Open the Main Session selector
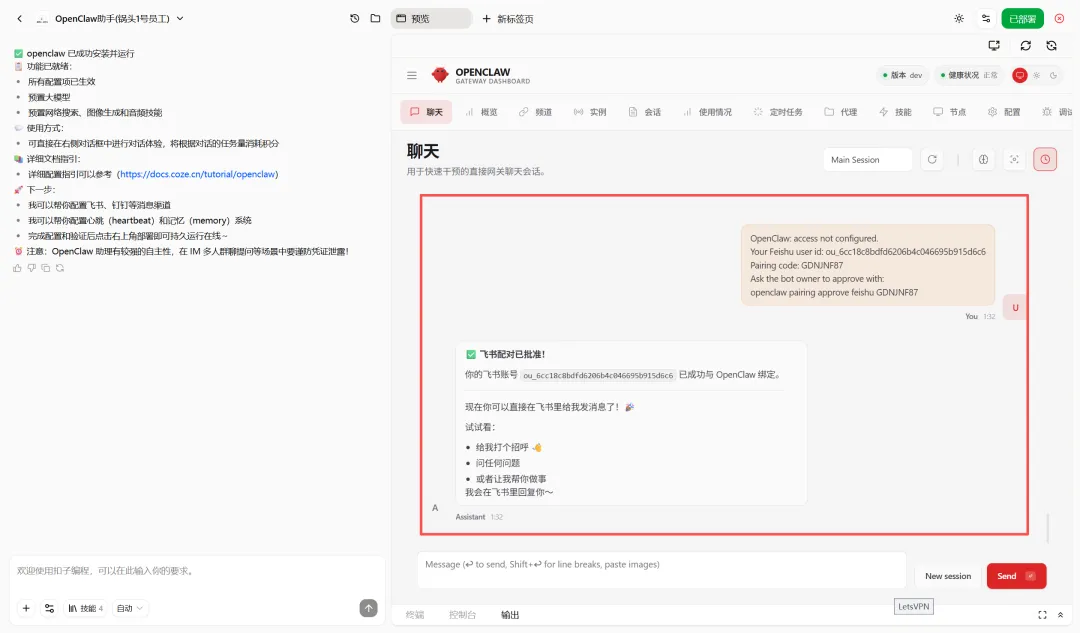Screen dimensions: 1080x633 (867, 159)
